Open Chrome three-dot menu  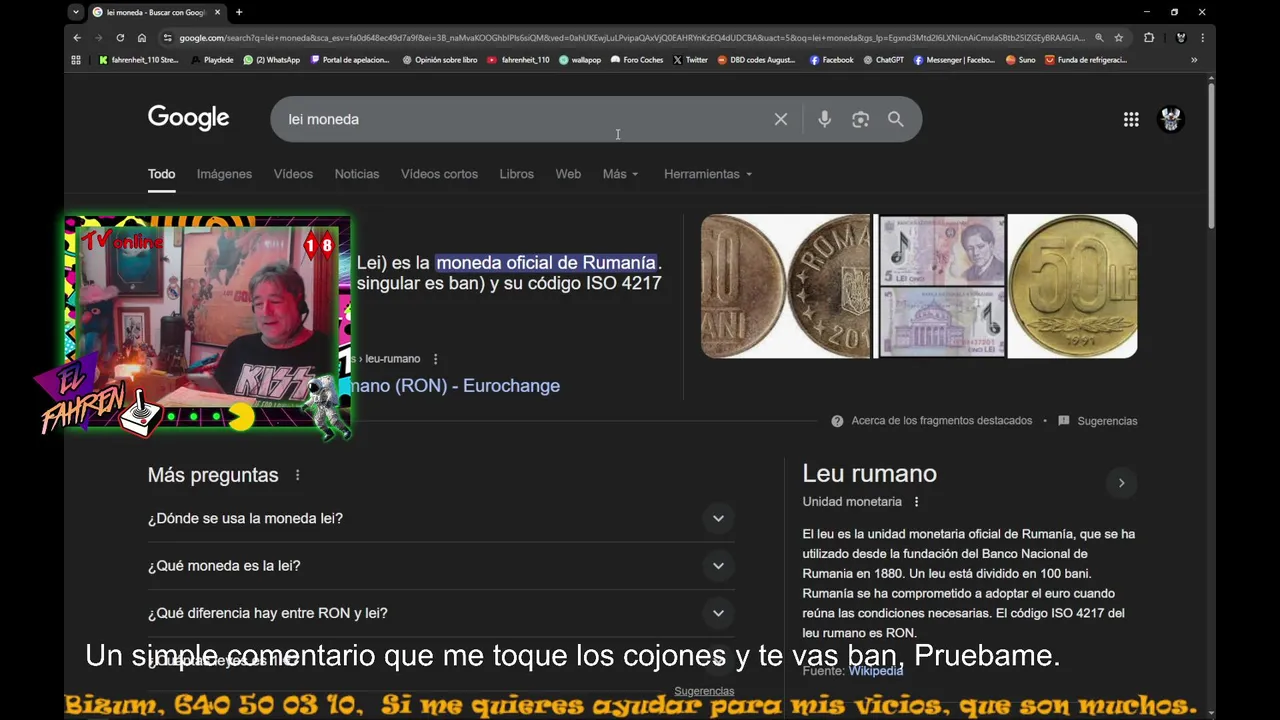1202,38
